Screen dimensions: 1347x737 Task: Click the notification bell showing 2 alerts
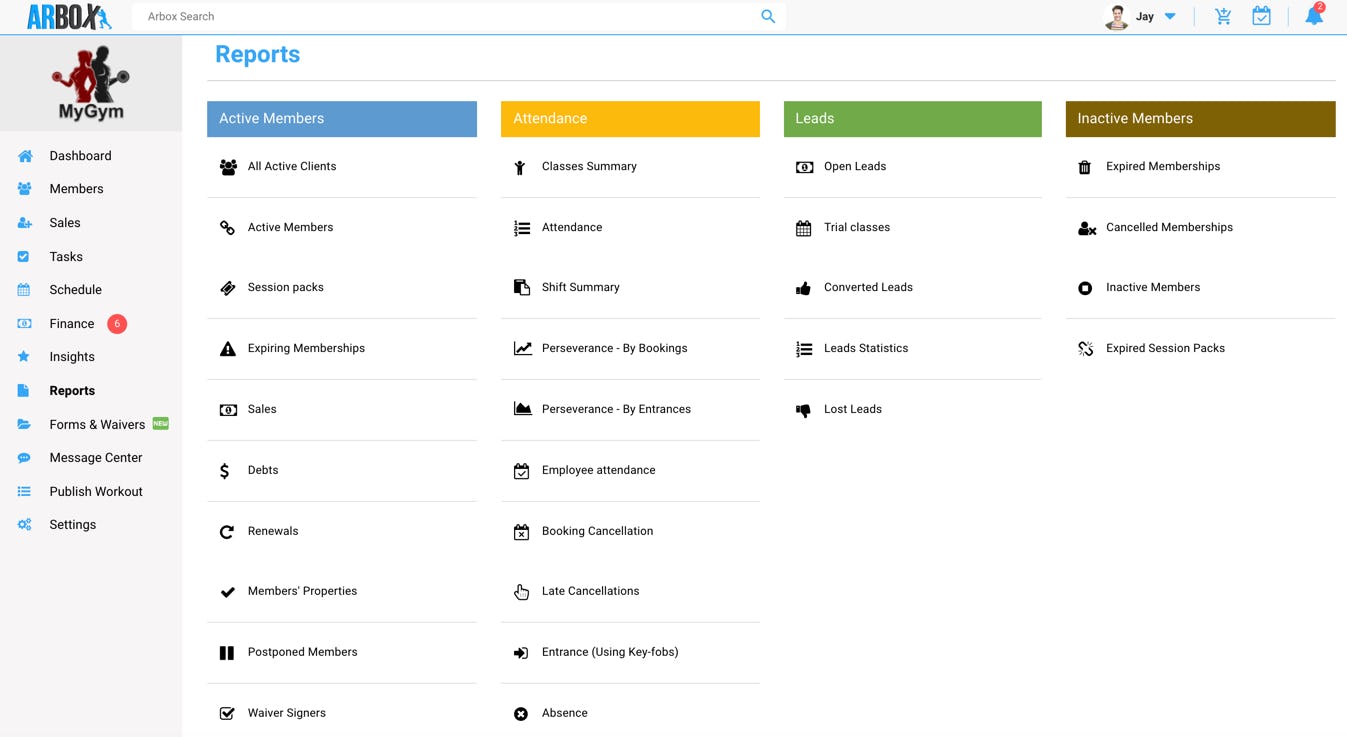click(1312, 16)
